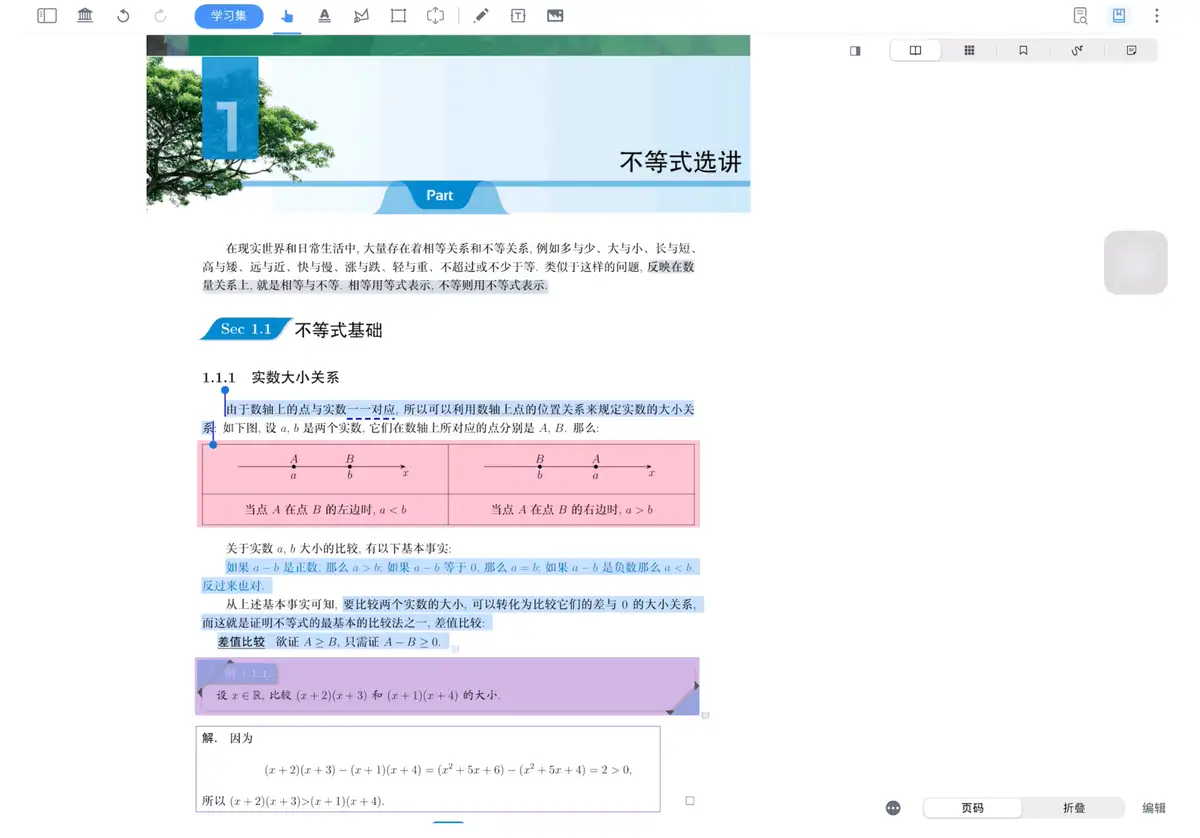Click the solution box starting 解. 因为
The height and width of the screenshot is (838, 1200).
pyautogui.click(x=428, y=769)
